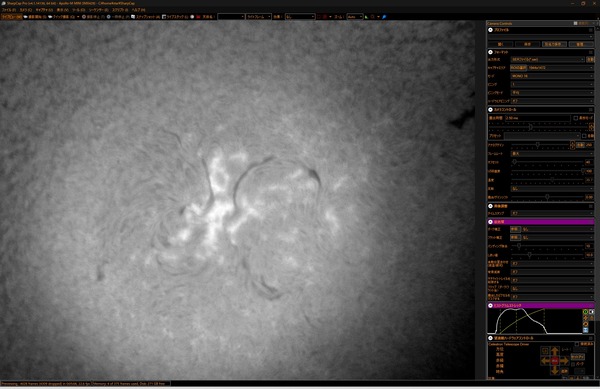Open the Format section menu icon
This screenshot has width=600, height=389.
coord(591,52)
